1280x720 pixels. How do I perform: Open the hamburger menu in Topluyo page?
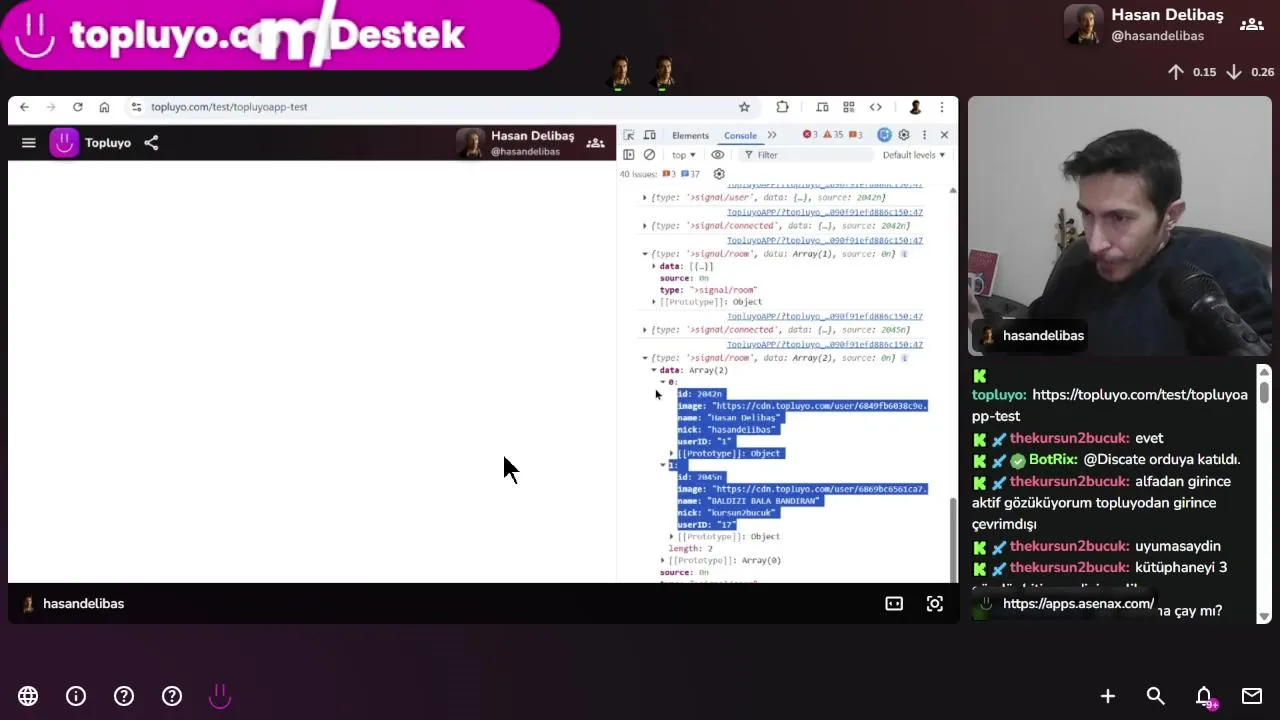point(29,143)
